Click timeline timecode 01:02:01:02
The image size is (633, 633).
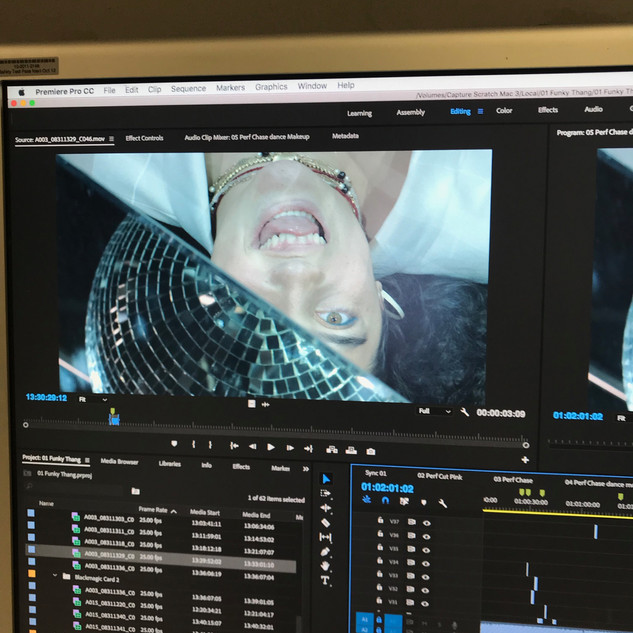tap(387, 488)
